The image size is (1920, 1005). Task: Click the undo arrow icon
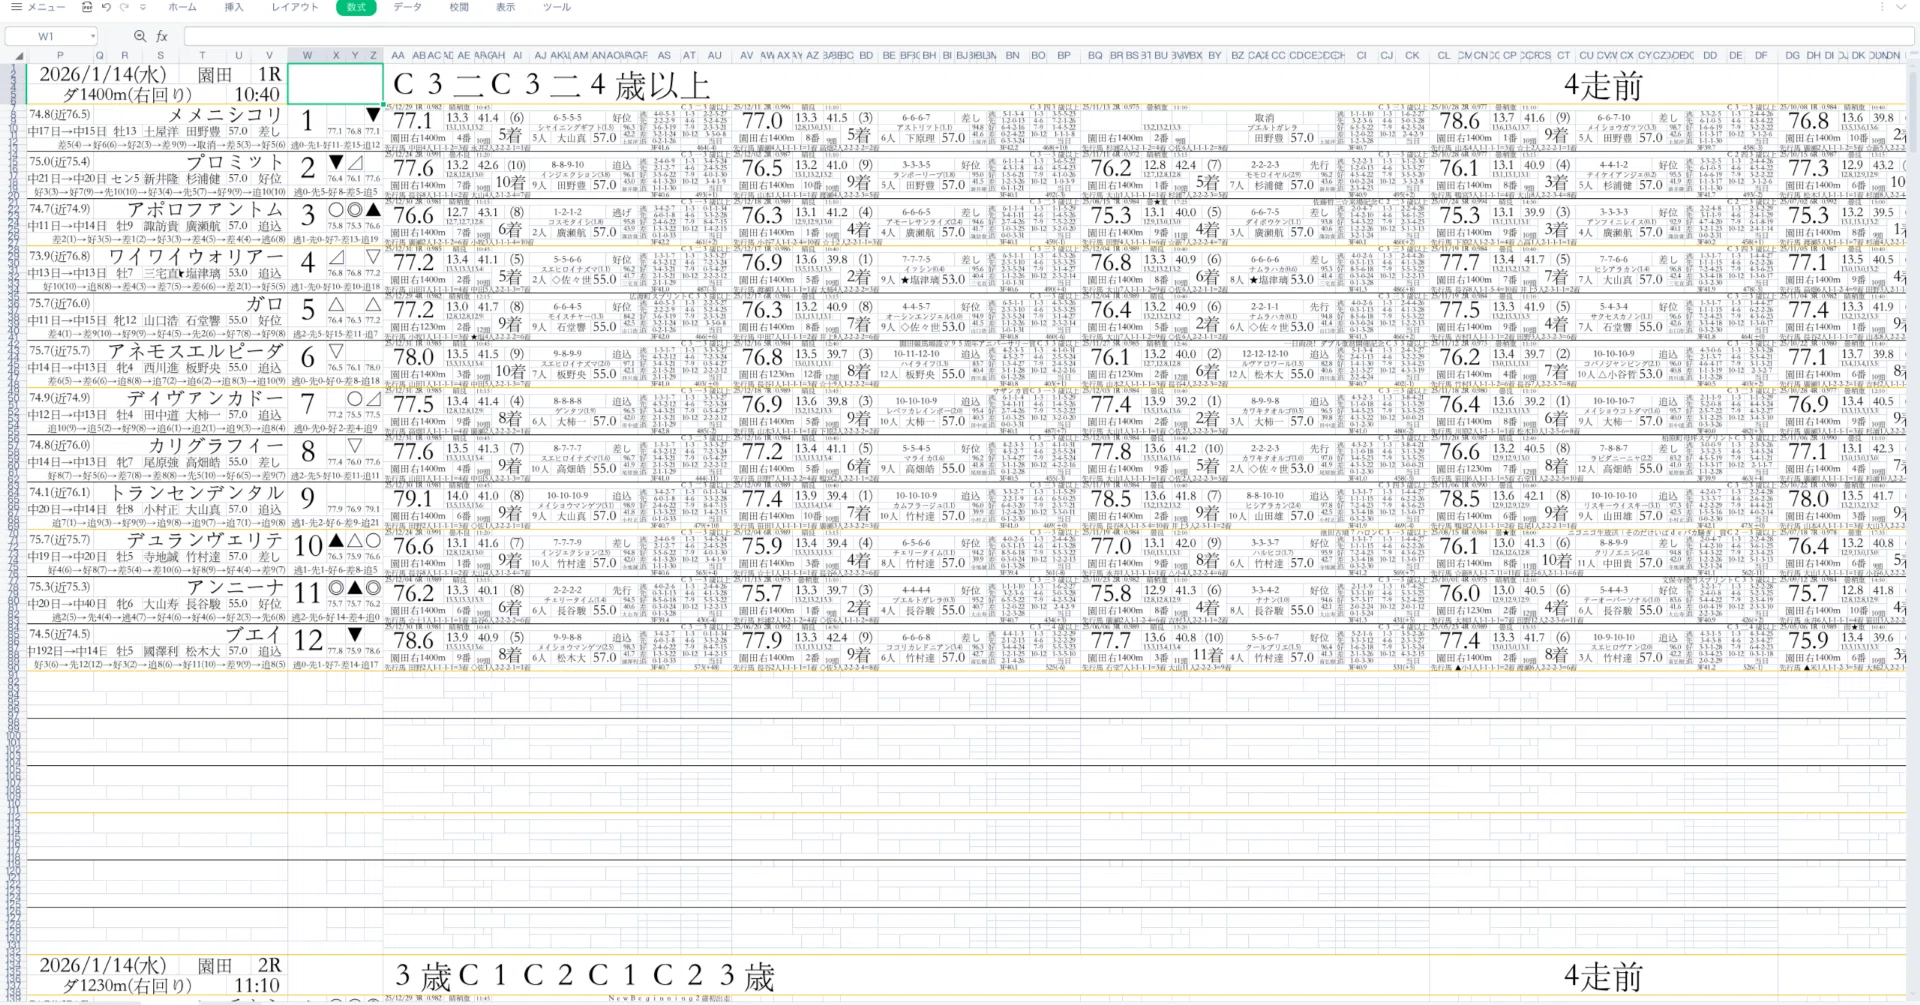tap(106, 7)
